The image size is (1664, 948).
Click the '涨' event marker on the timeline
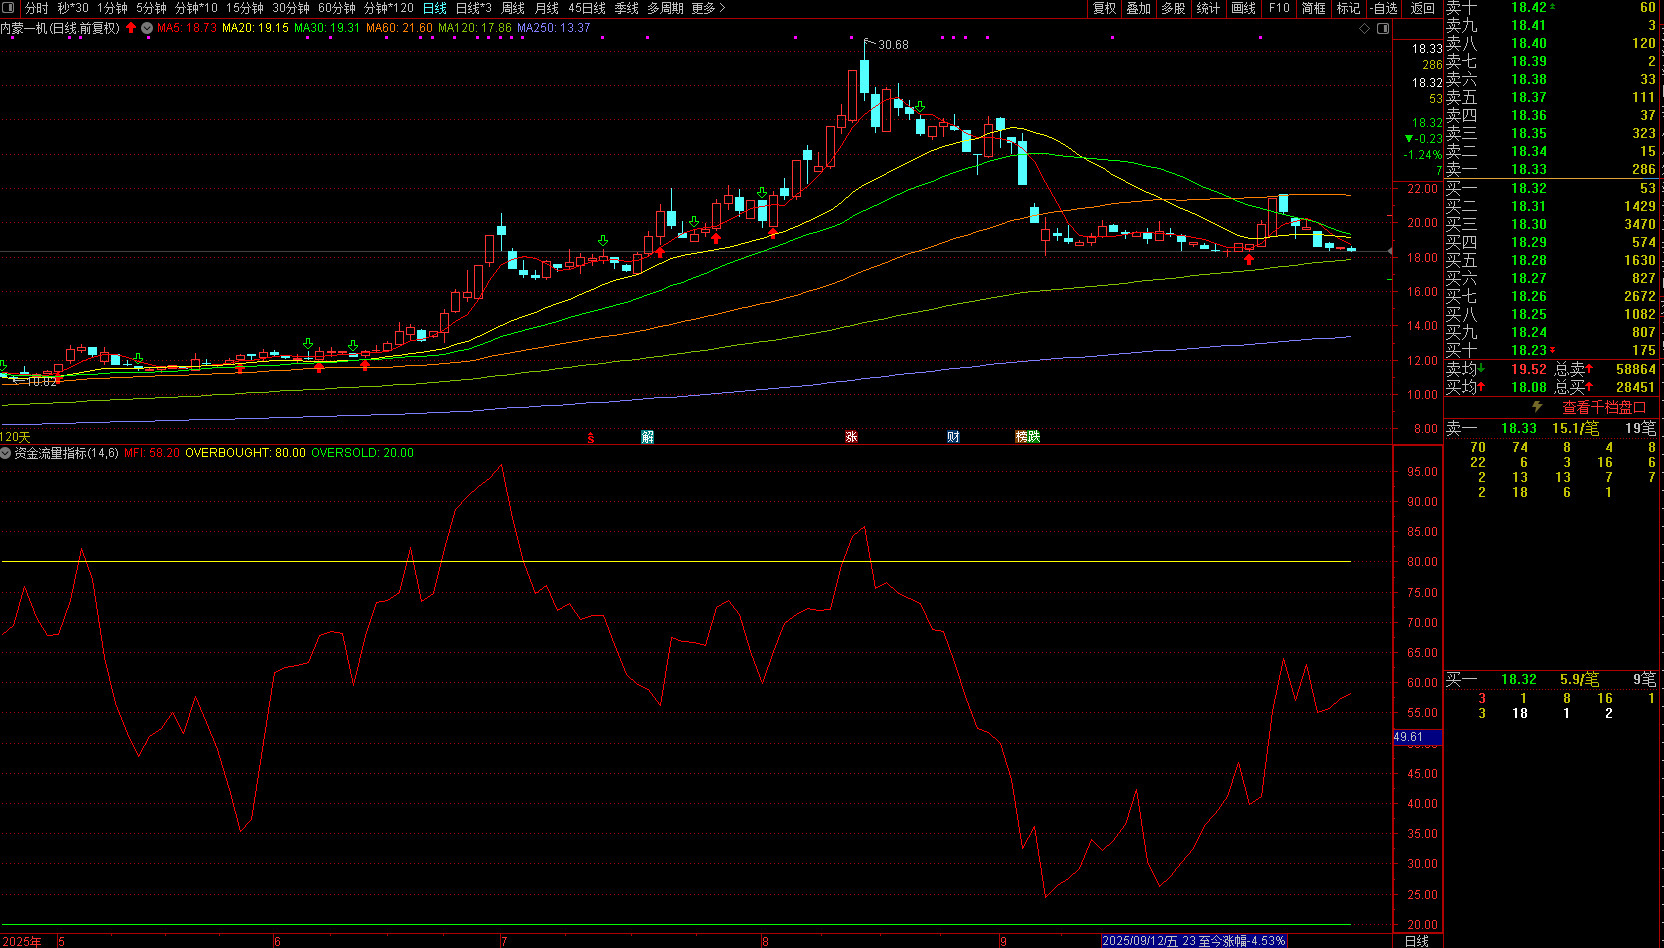click(851, 437)
